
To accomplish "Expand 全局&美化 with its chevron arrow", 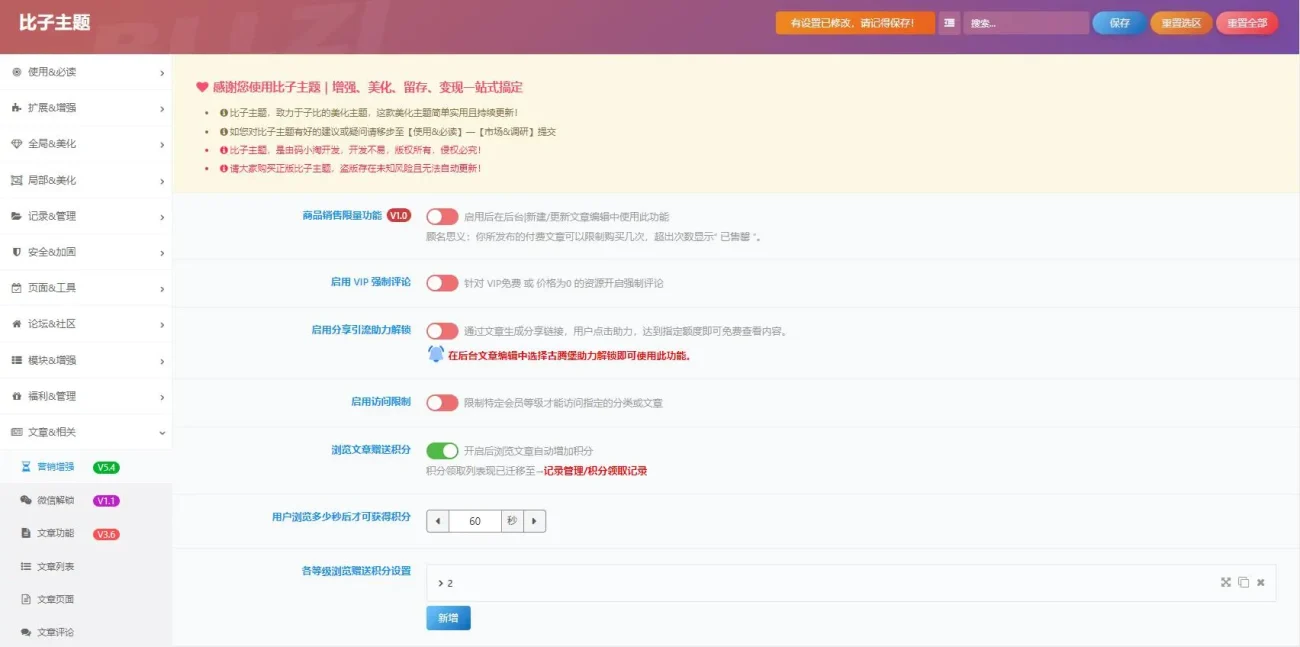I will 162,144.
